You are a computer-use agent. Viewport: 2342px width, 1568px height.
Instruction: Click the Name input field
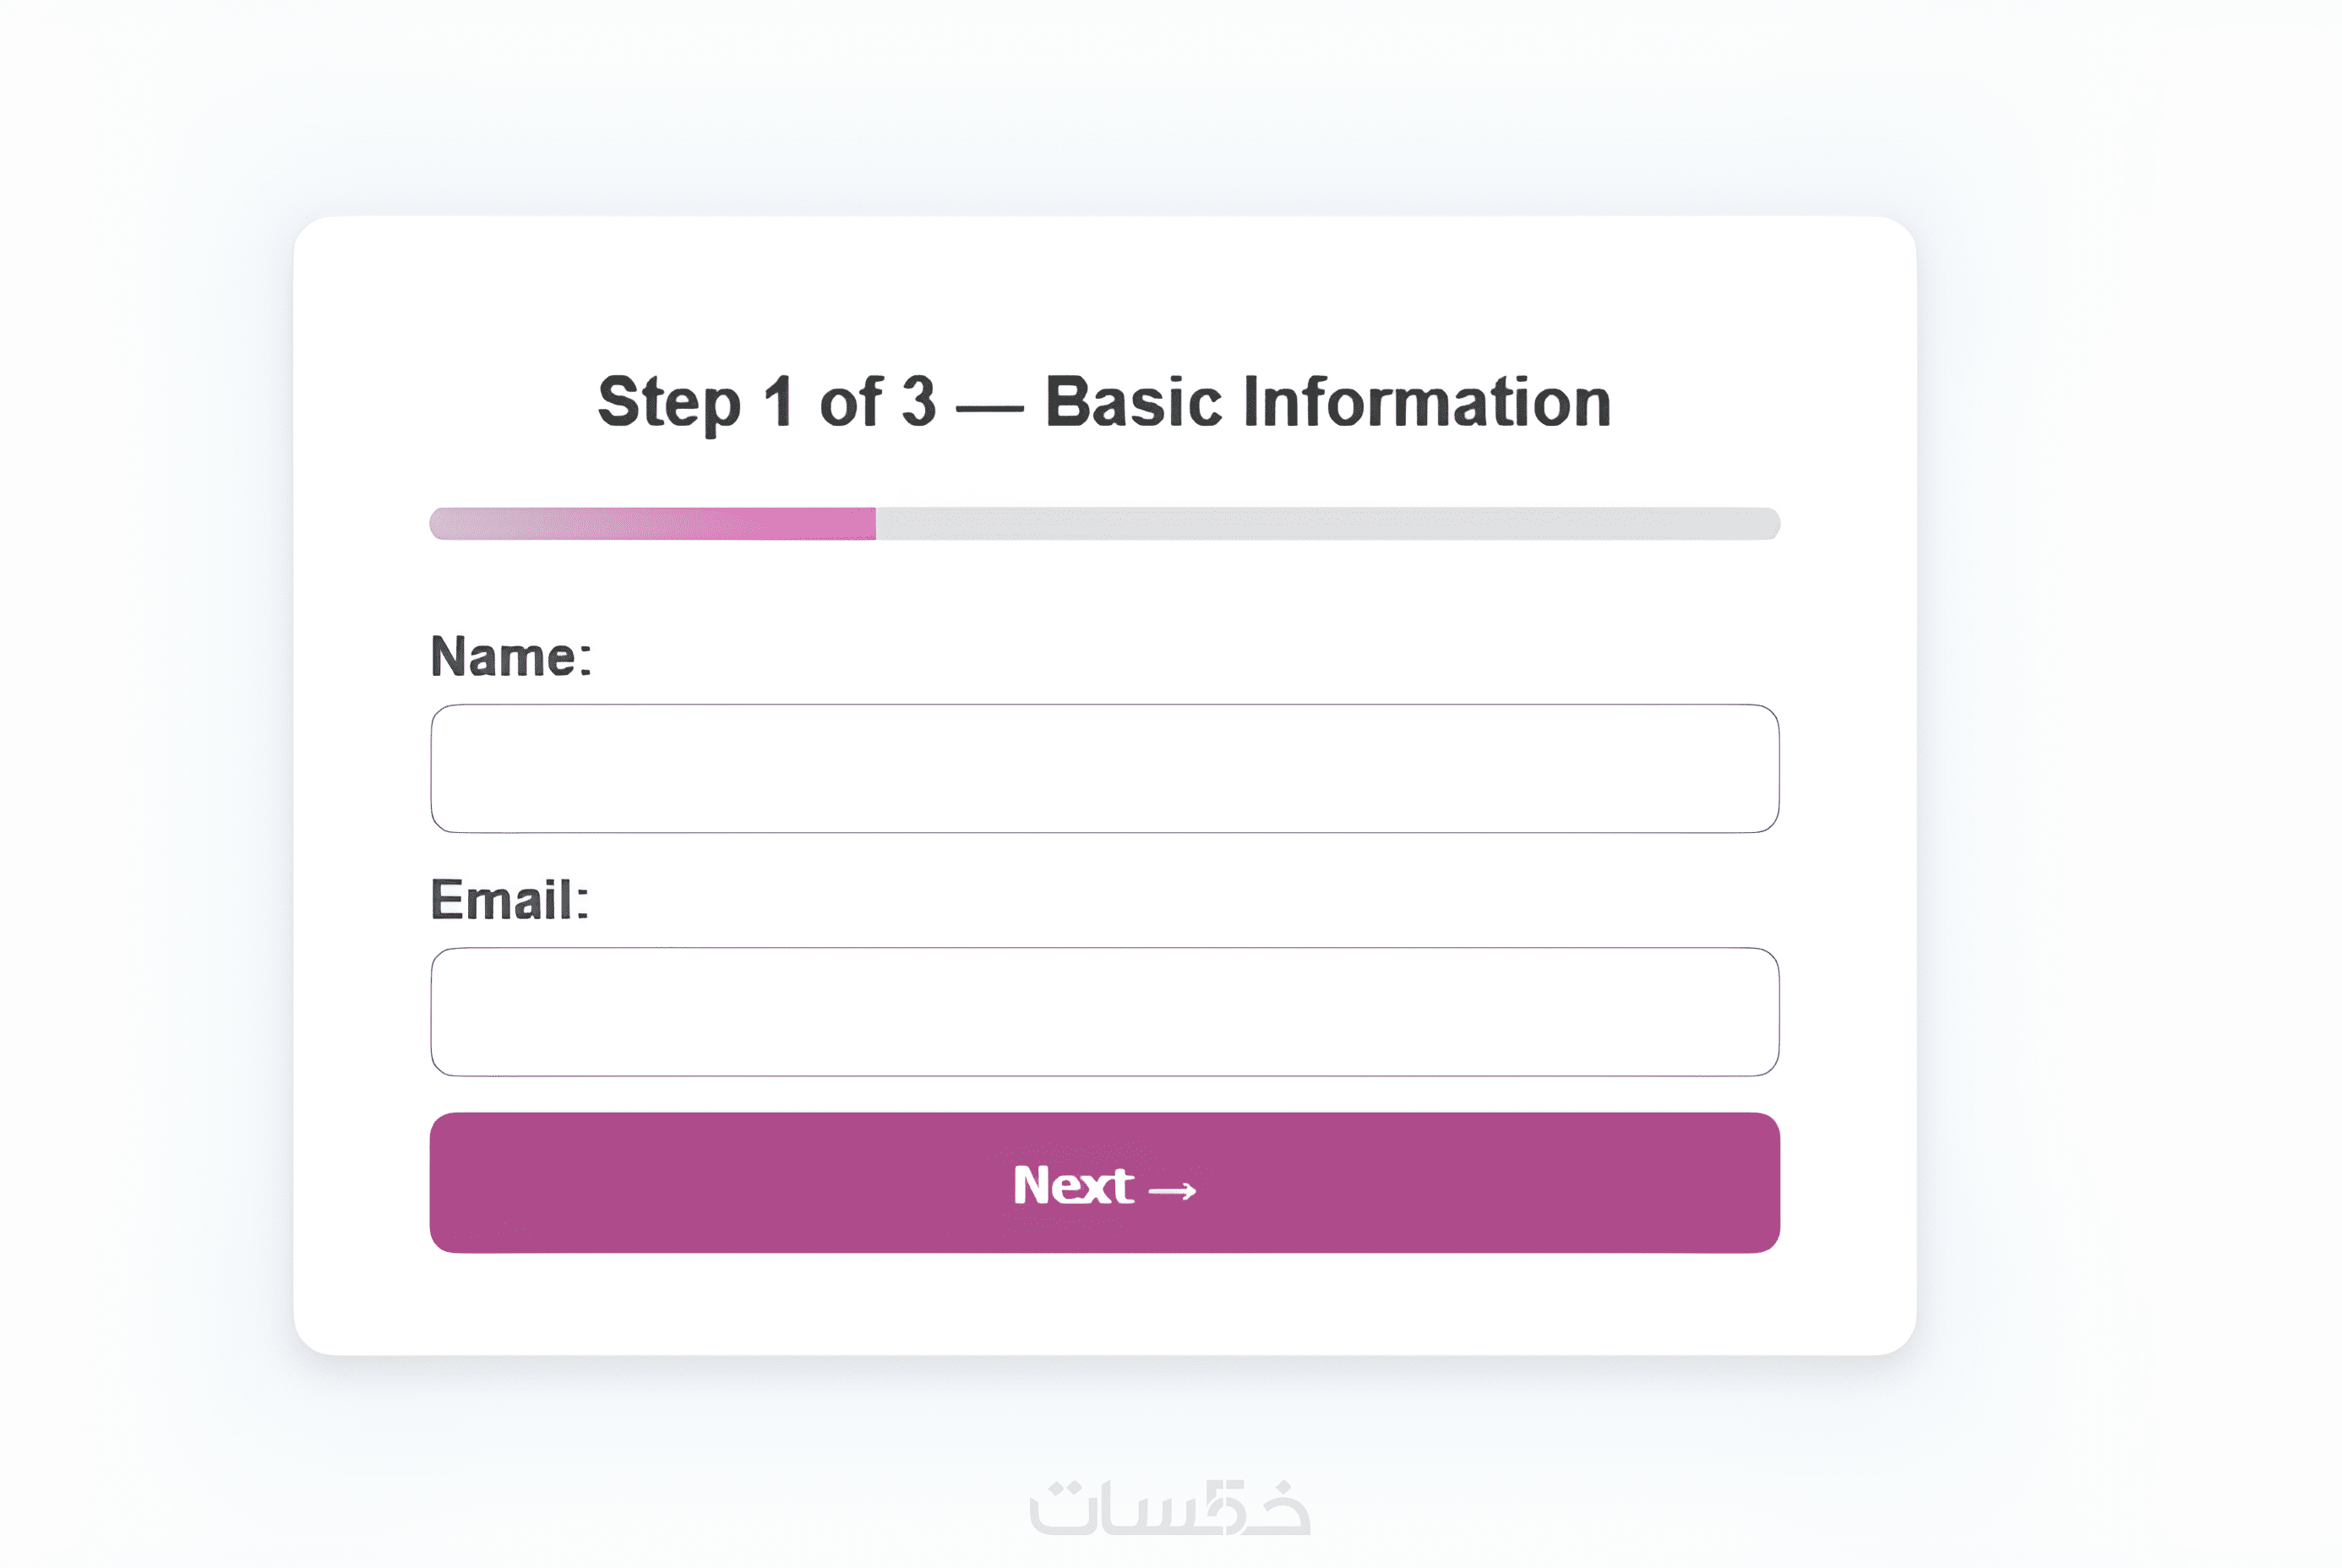point(1104,768)
